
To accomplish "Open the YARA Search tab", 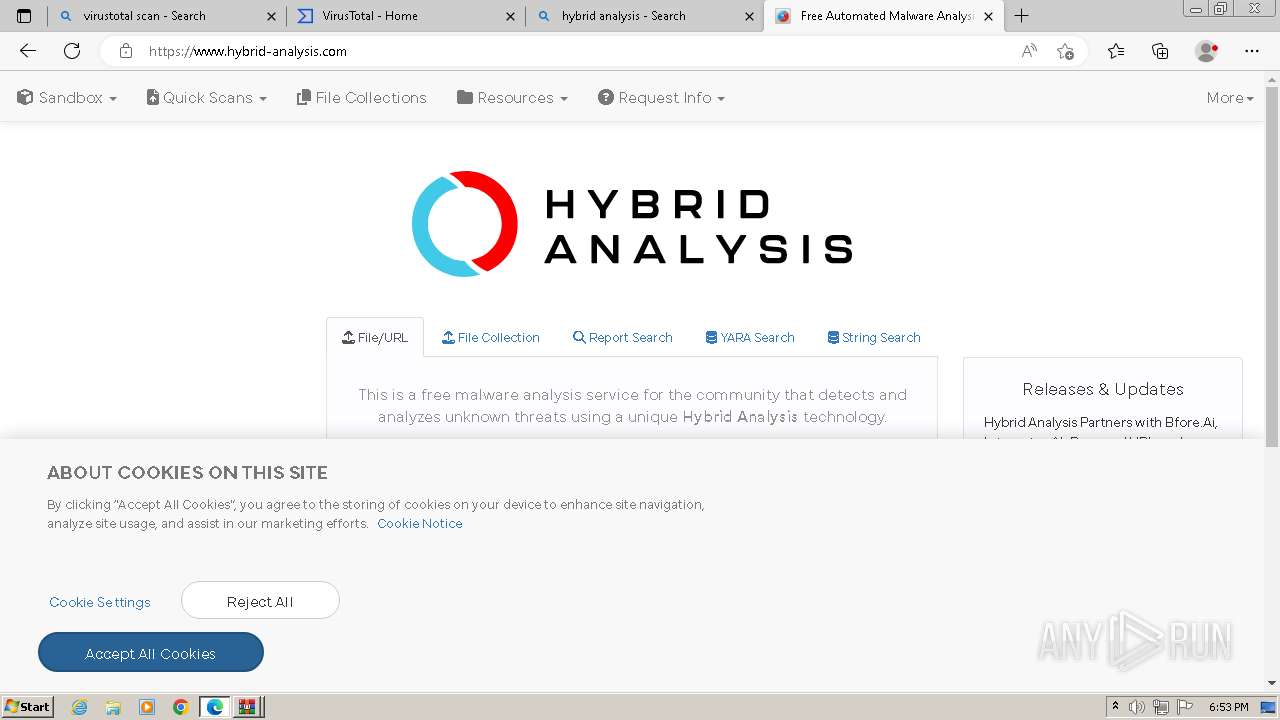I will pyautogui.click(x=750, y=338).
